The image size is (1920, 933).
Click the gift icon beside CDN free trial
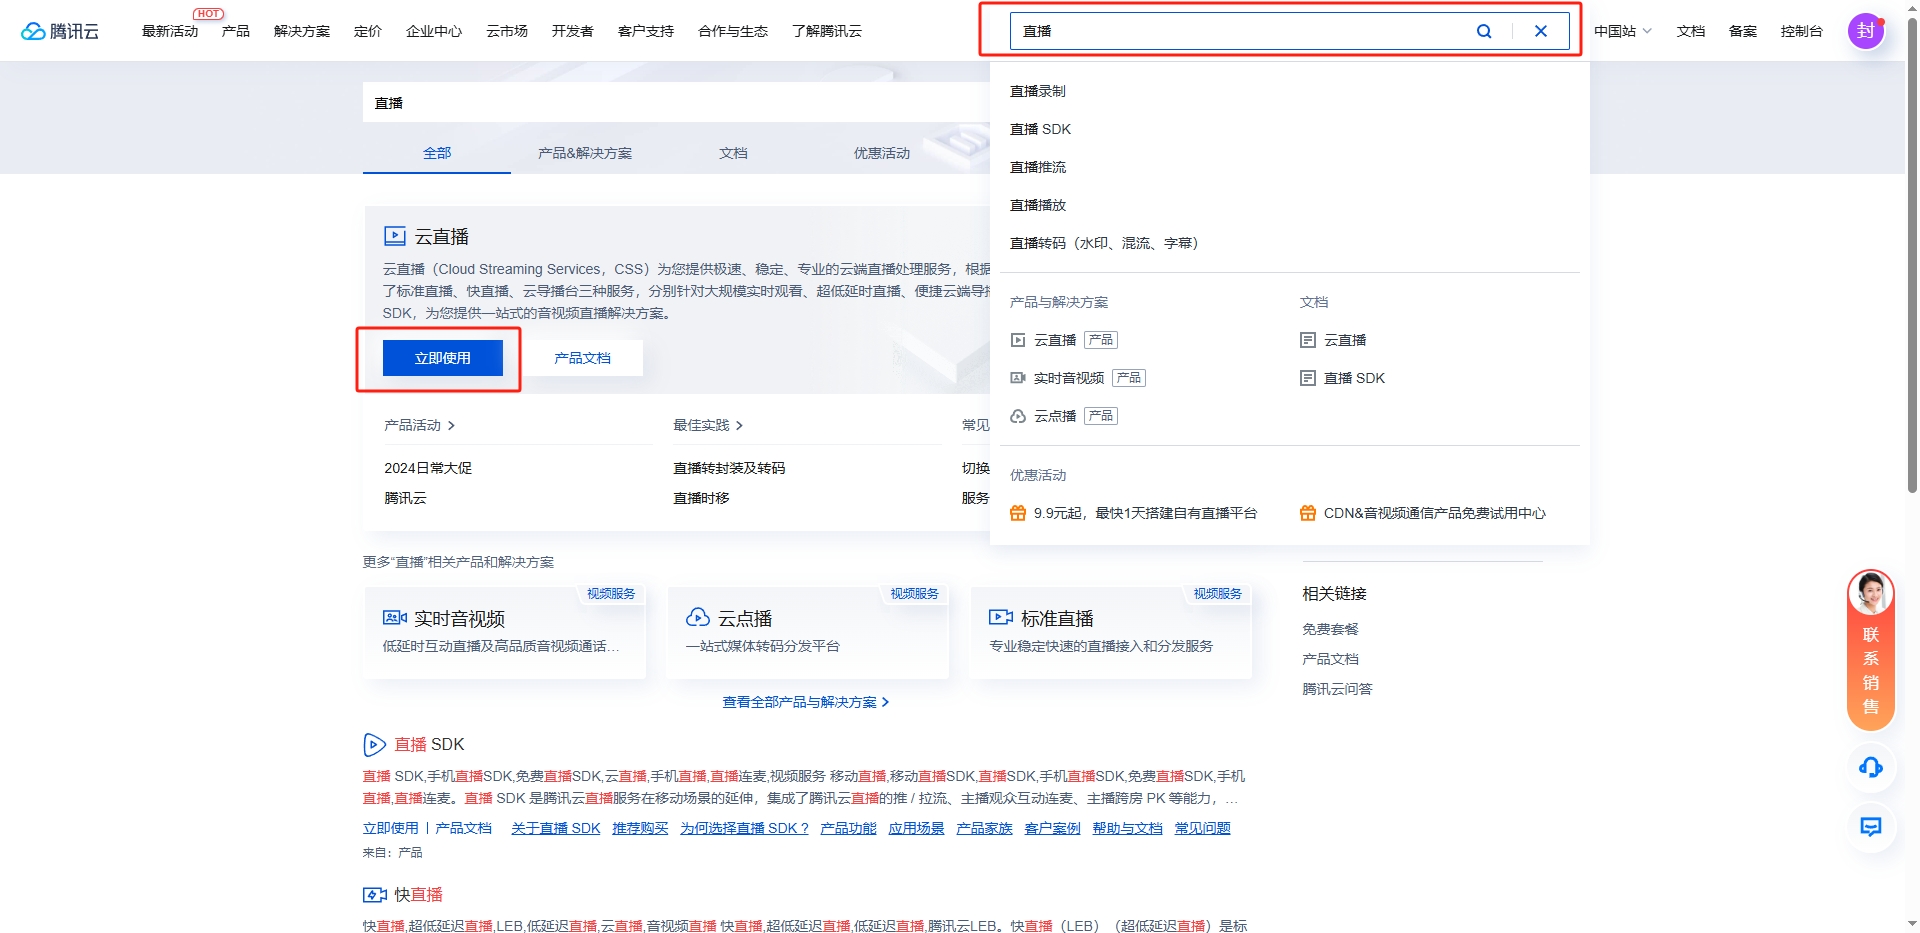1308,513
